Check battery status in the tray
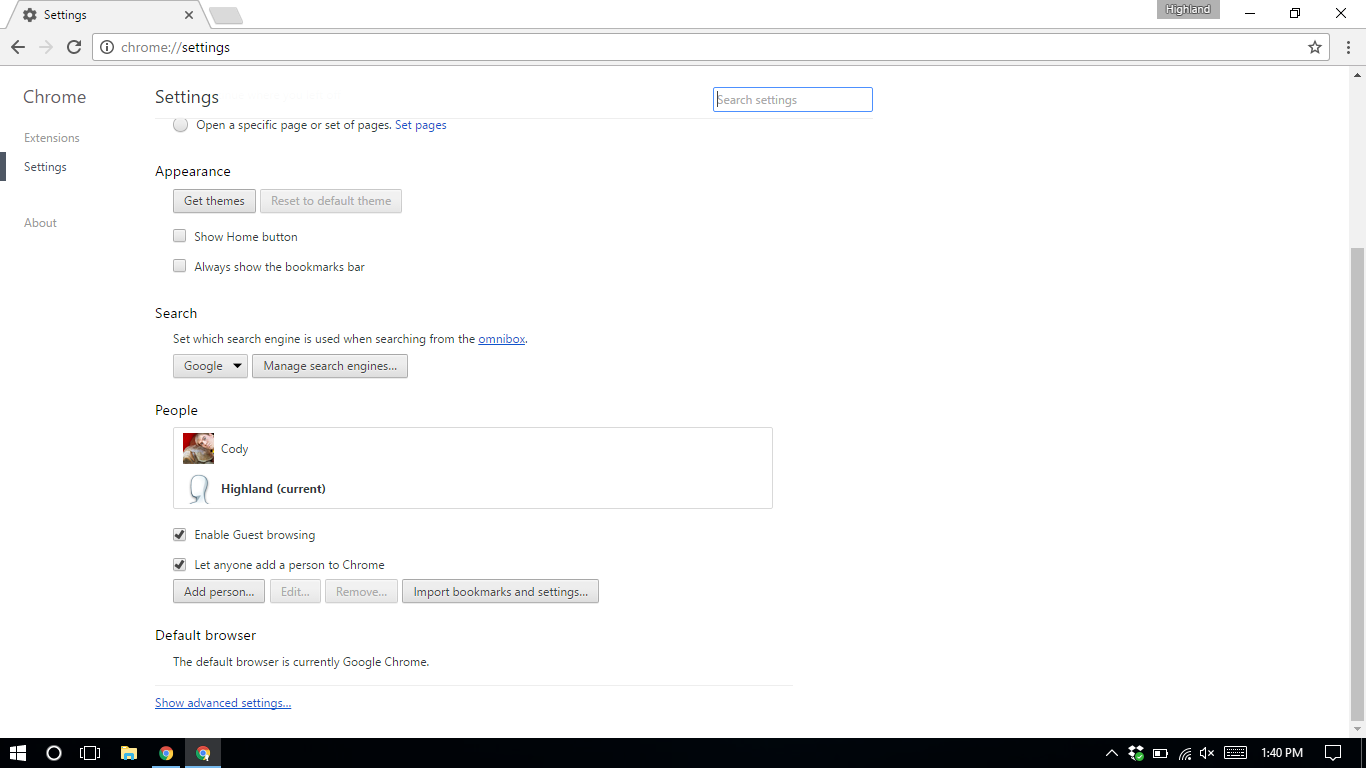The width and height of the screenshot is (1366, 768). 1160,753
